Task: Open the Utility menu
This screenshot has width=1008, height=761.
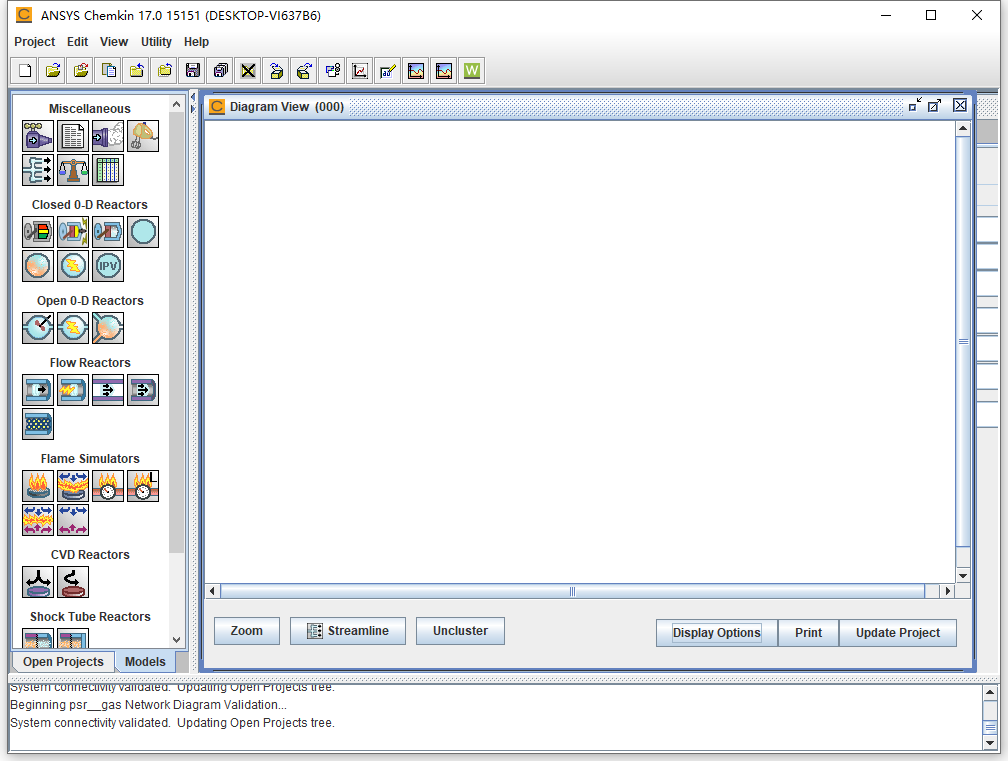Action: click(156, 42)
